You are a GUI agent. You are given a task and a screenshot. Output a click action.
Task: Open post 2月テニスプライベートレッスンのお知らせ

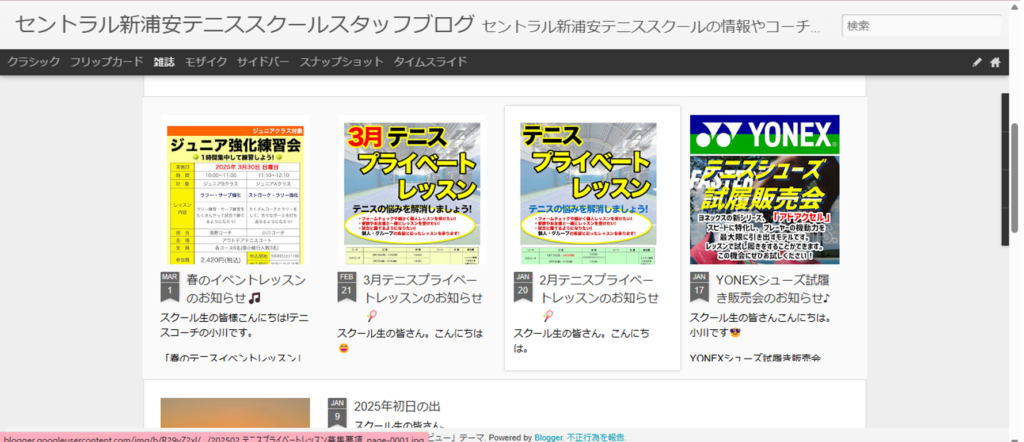(600, 297)
